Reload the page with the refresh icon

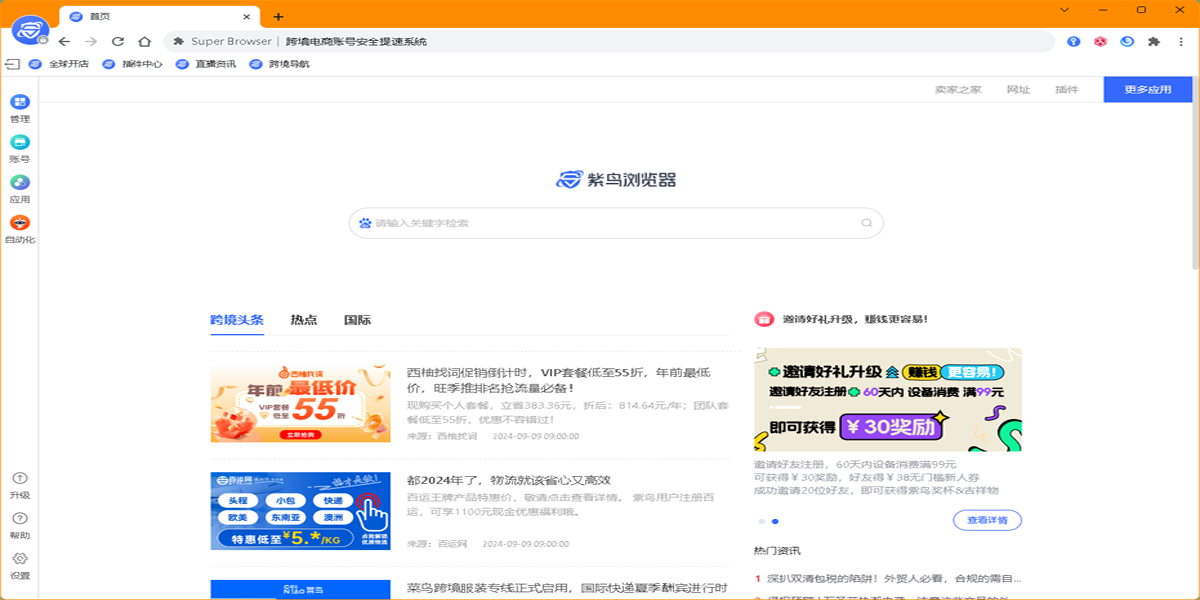click(x=118, y=42)
